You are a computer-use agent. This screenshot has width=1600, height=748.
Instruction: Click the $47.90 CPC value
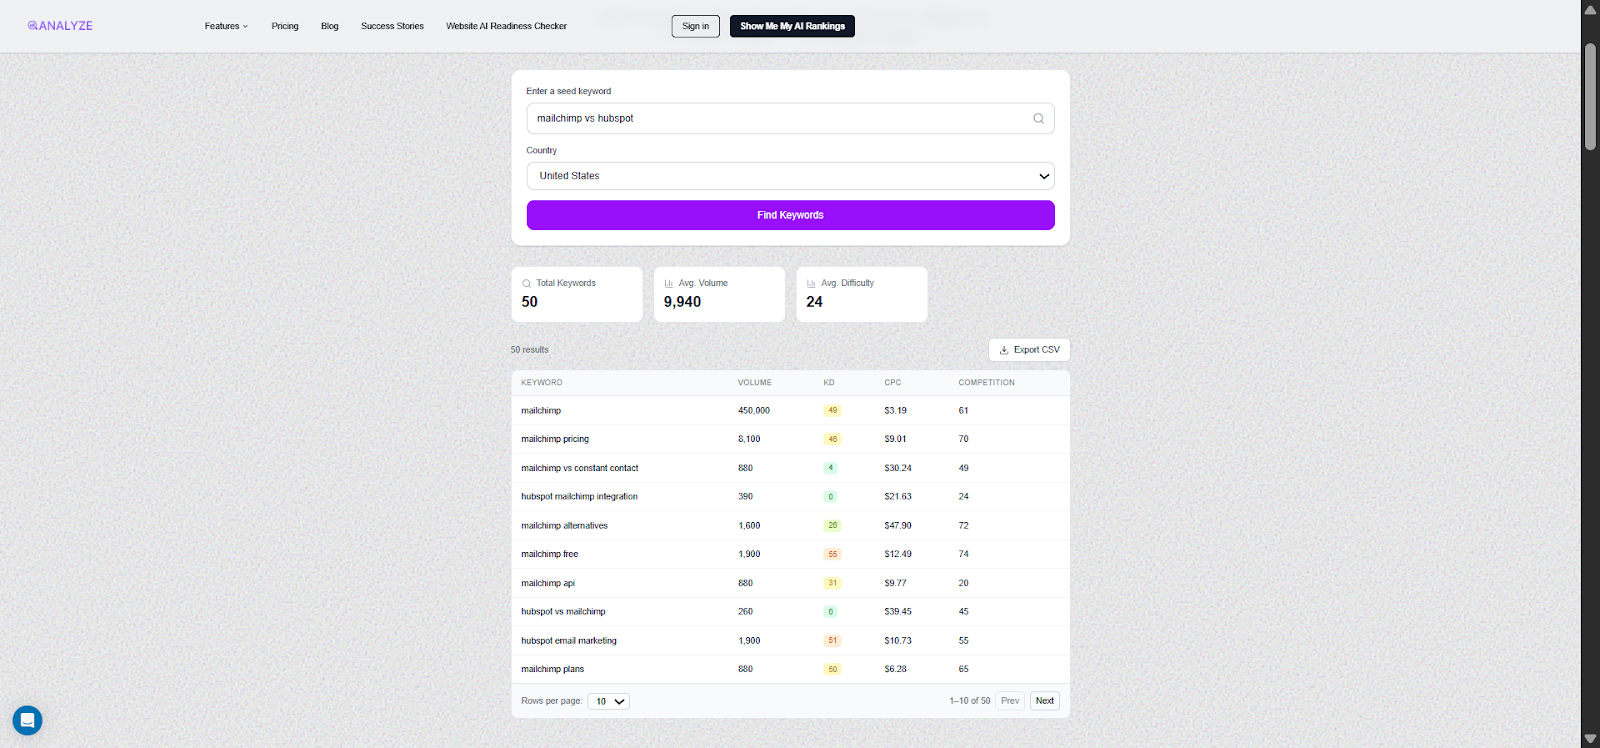[898, 525]
